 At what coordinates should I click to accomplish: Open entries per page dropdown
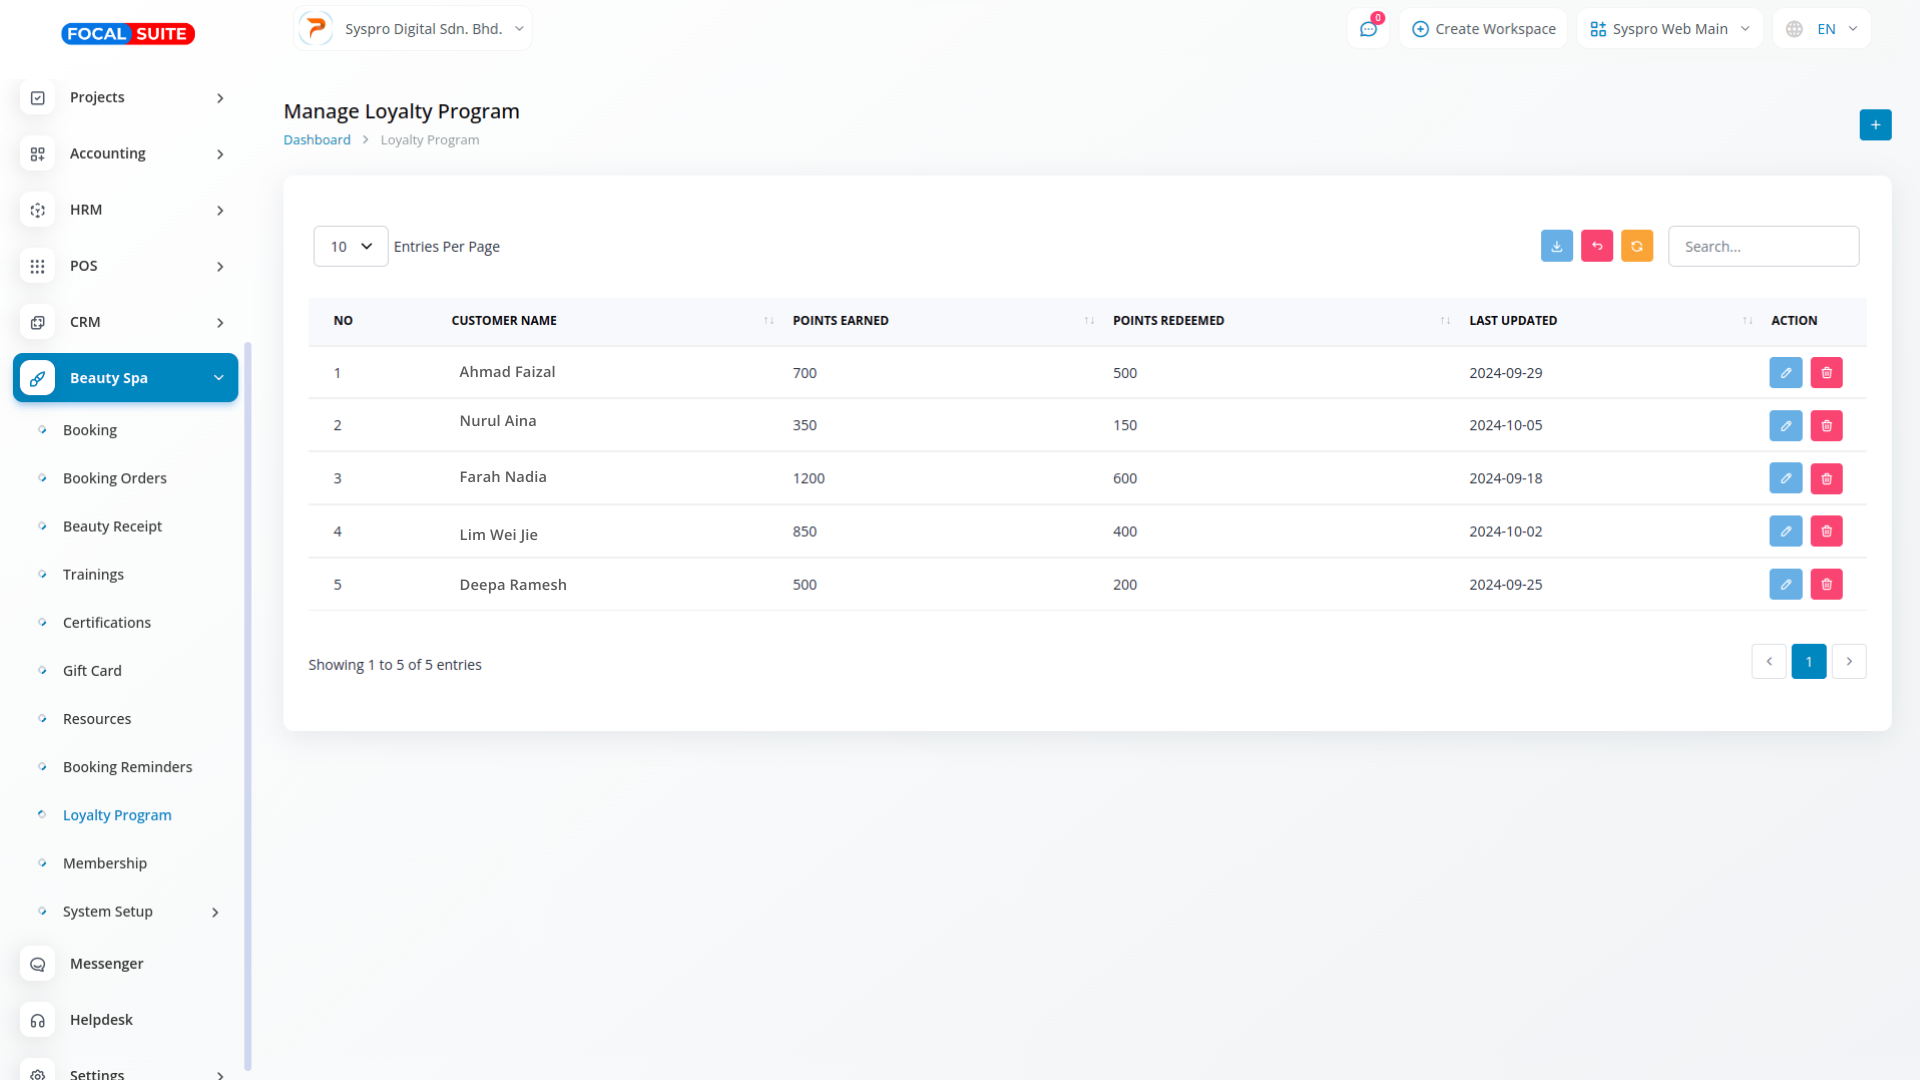tap(350, 247)
